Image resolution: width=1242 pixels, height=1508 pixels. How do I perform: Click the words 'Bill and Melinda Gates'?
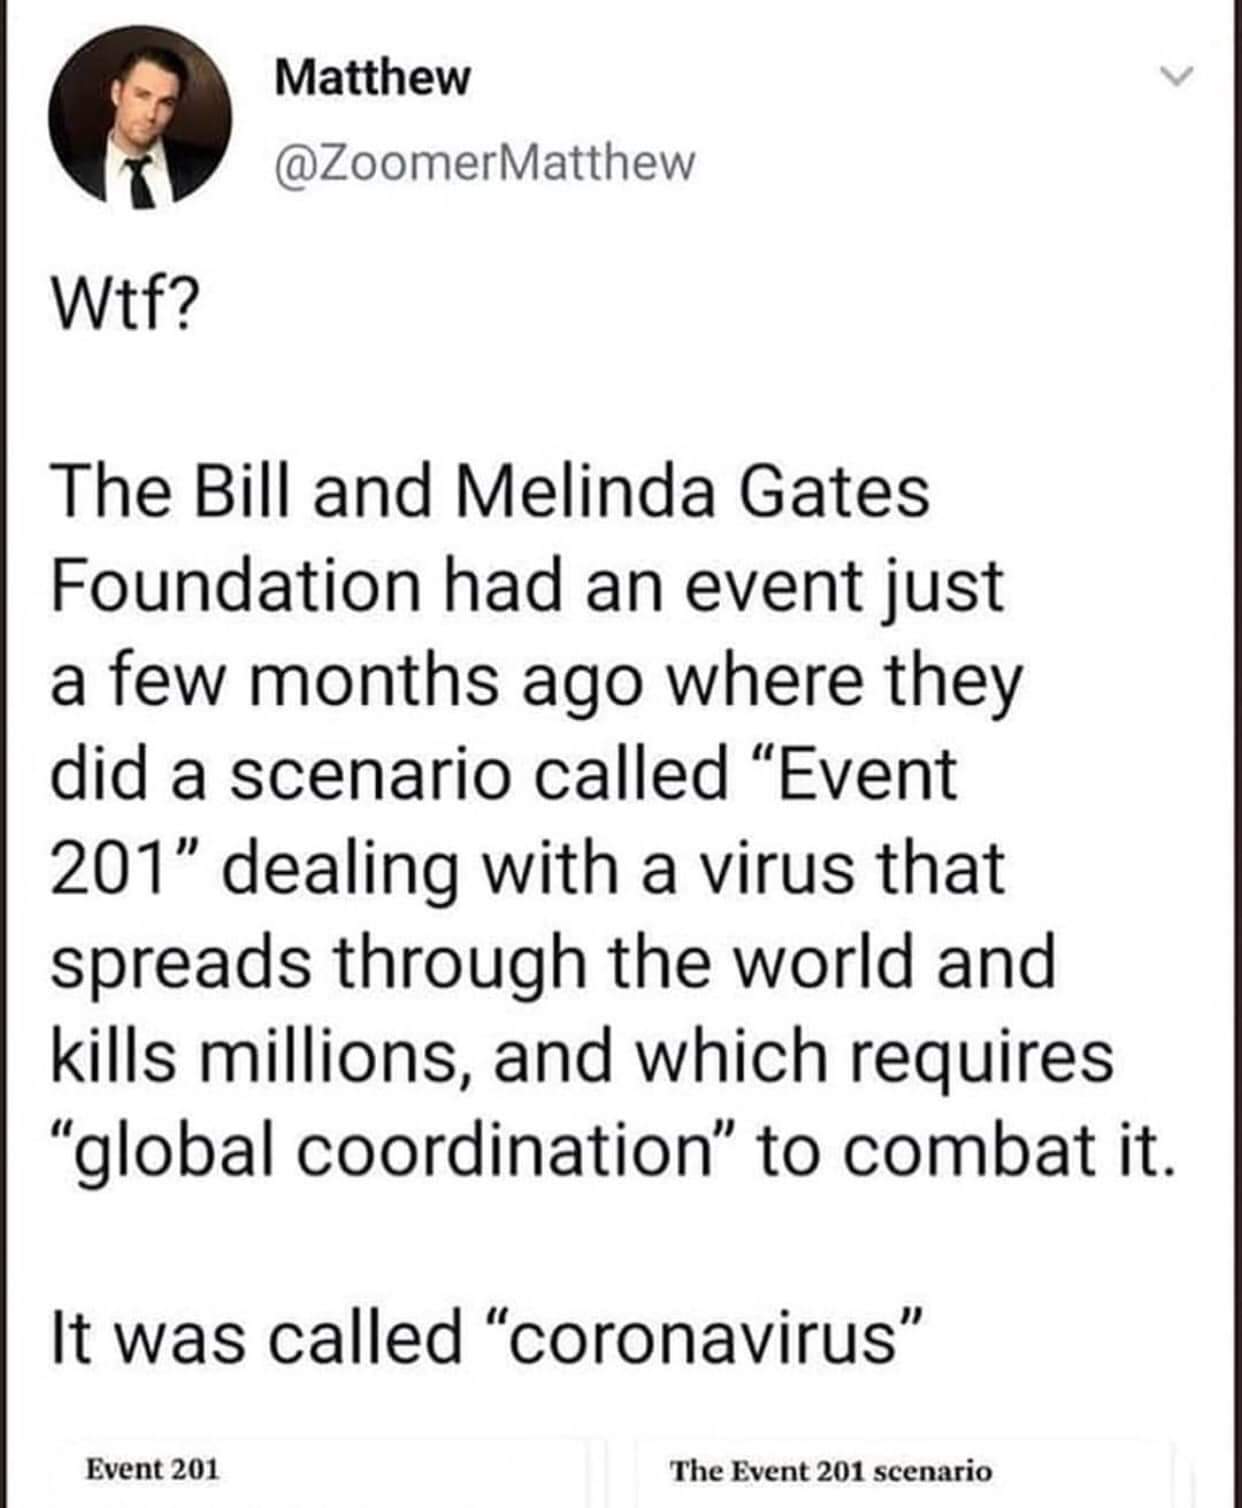point(560,492)
